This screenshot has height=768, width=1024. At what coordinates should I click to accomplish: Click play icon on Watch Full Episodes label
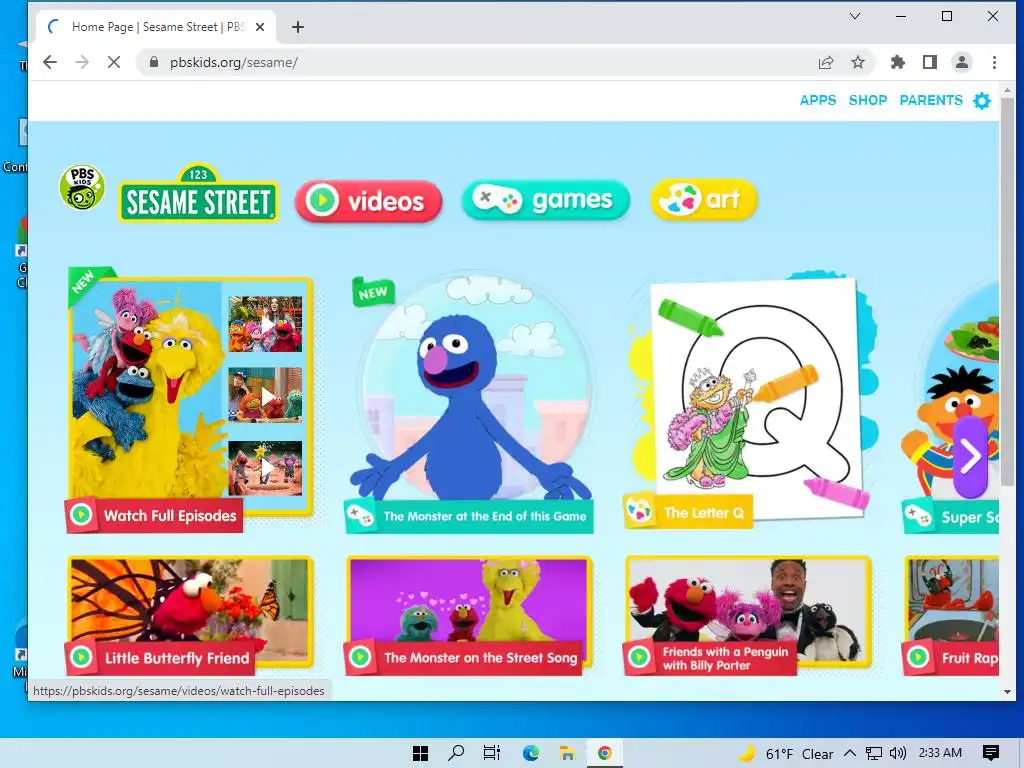click(81, 515)
